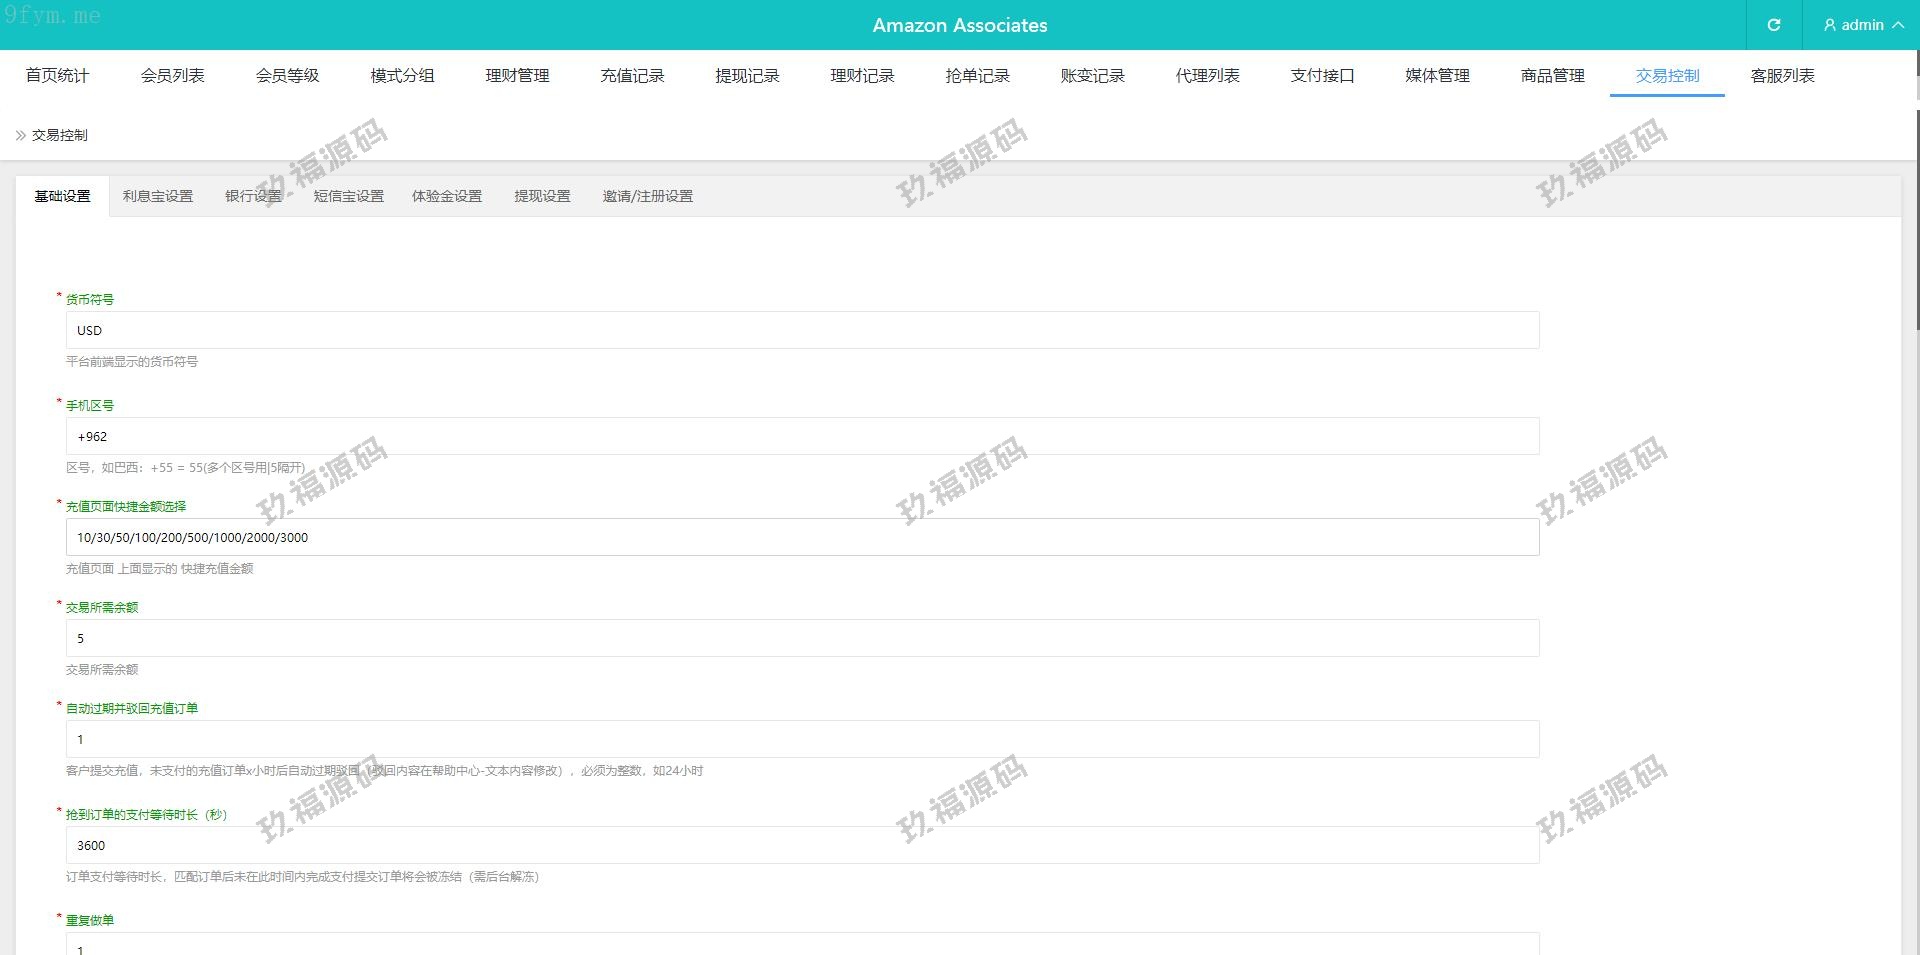Open the admin user dropdown

click(x=1862, y=25)
